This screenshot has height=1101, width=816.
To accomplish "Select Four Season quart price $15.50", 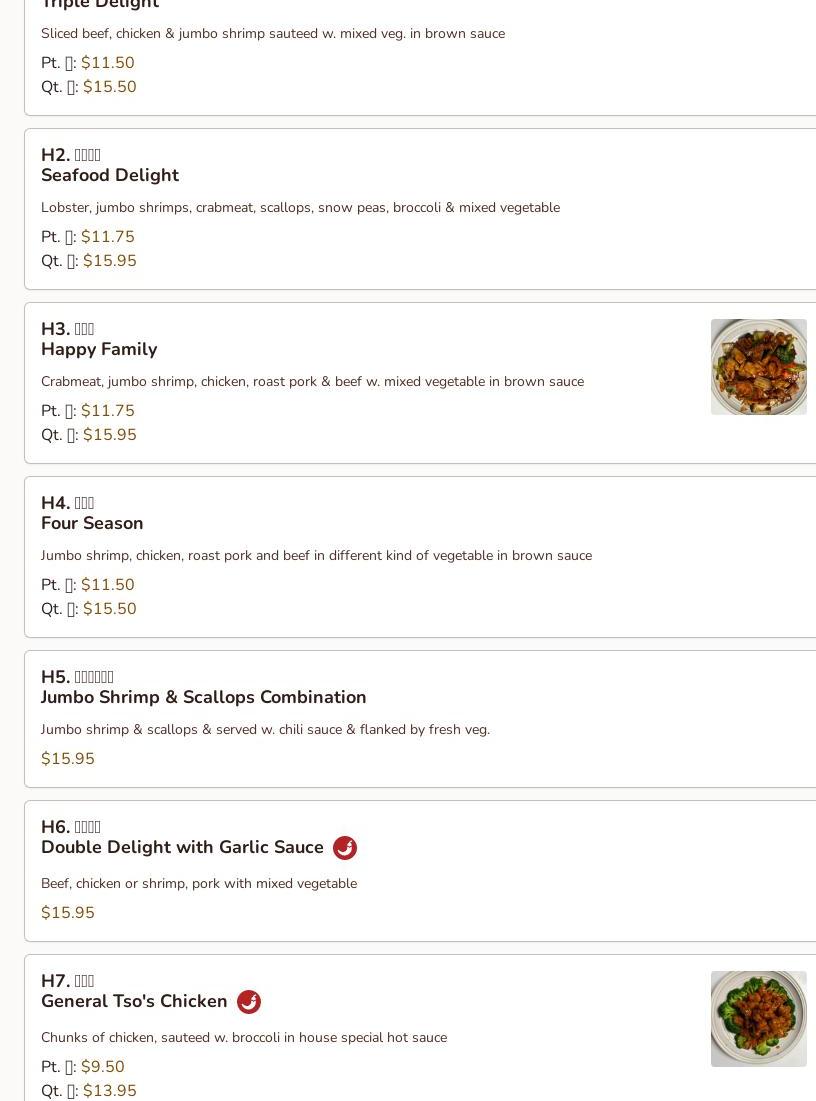I will (x=110, y=609).
